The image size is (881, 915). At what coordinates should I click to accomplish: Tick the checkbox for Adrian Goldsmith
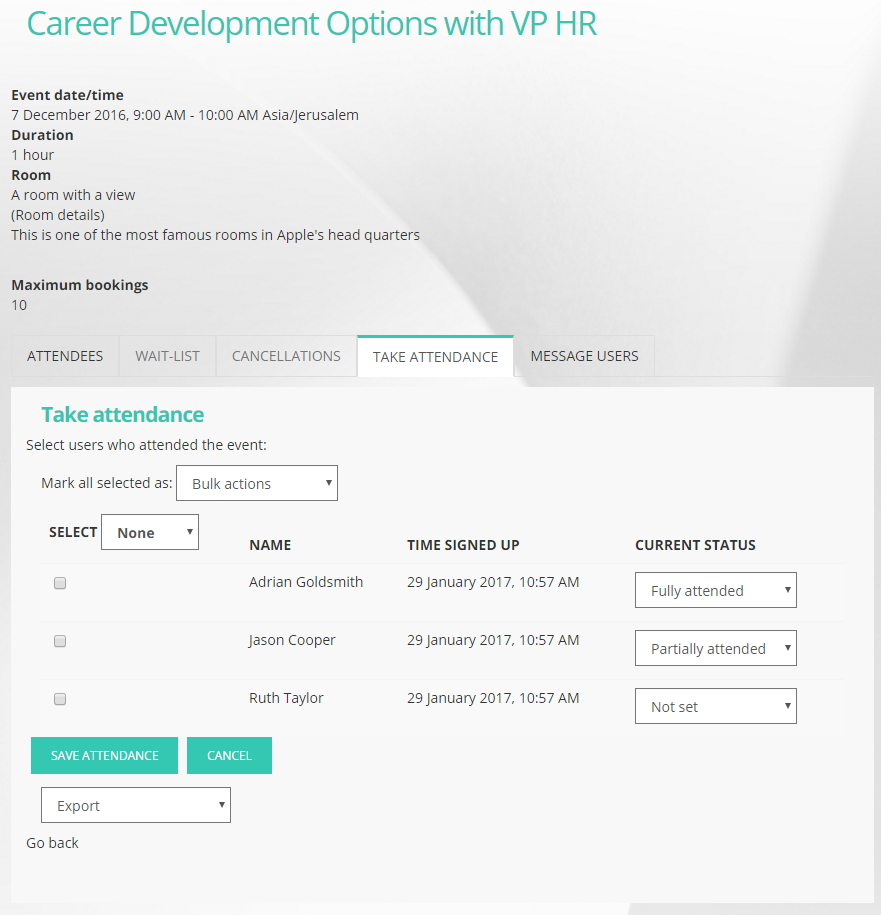click(x=60, y=583)
